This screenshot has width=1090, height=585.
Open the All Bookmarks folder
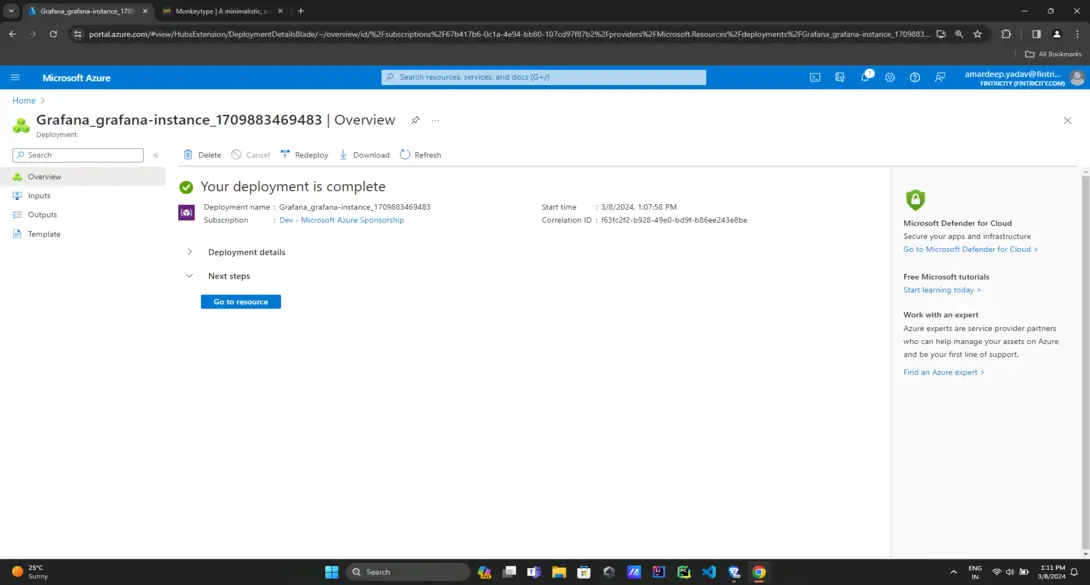[1054, 54]
